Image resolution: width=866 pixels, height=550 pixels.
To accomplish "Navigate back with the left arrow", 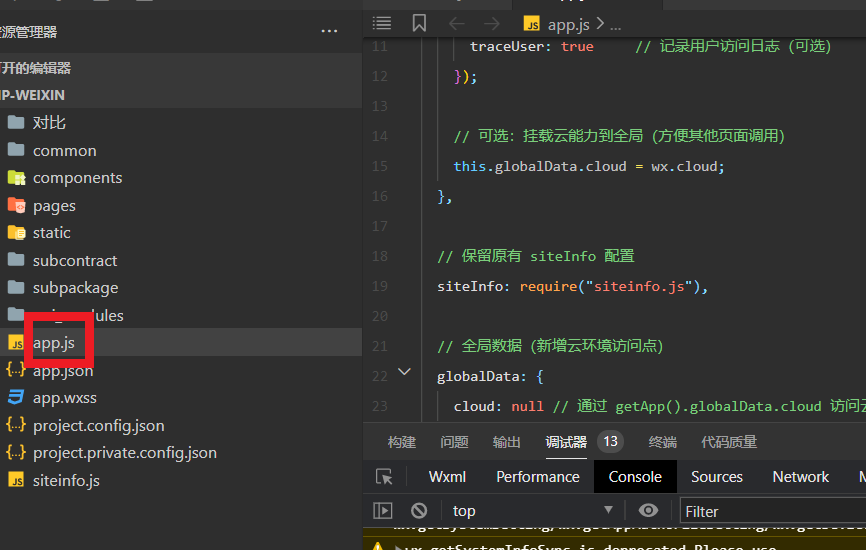I will (456, 24).
